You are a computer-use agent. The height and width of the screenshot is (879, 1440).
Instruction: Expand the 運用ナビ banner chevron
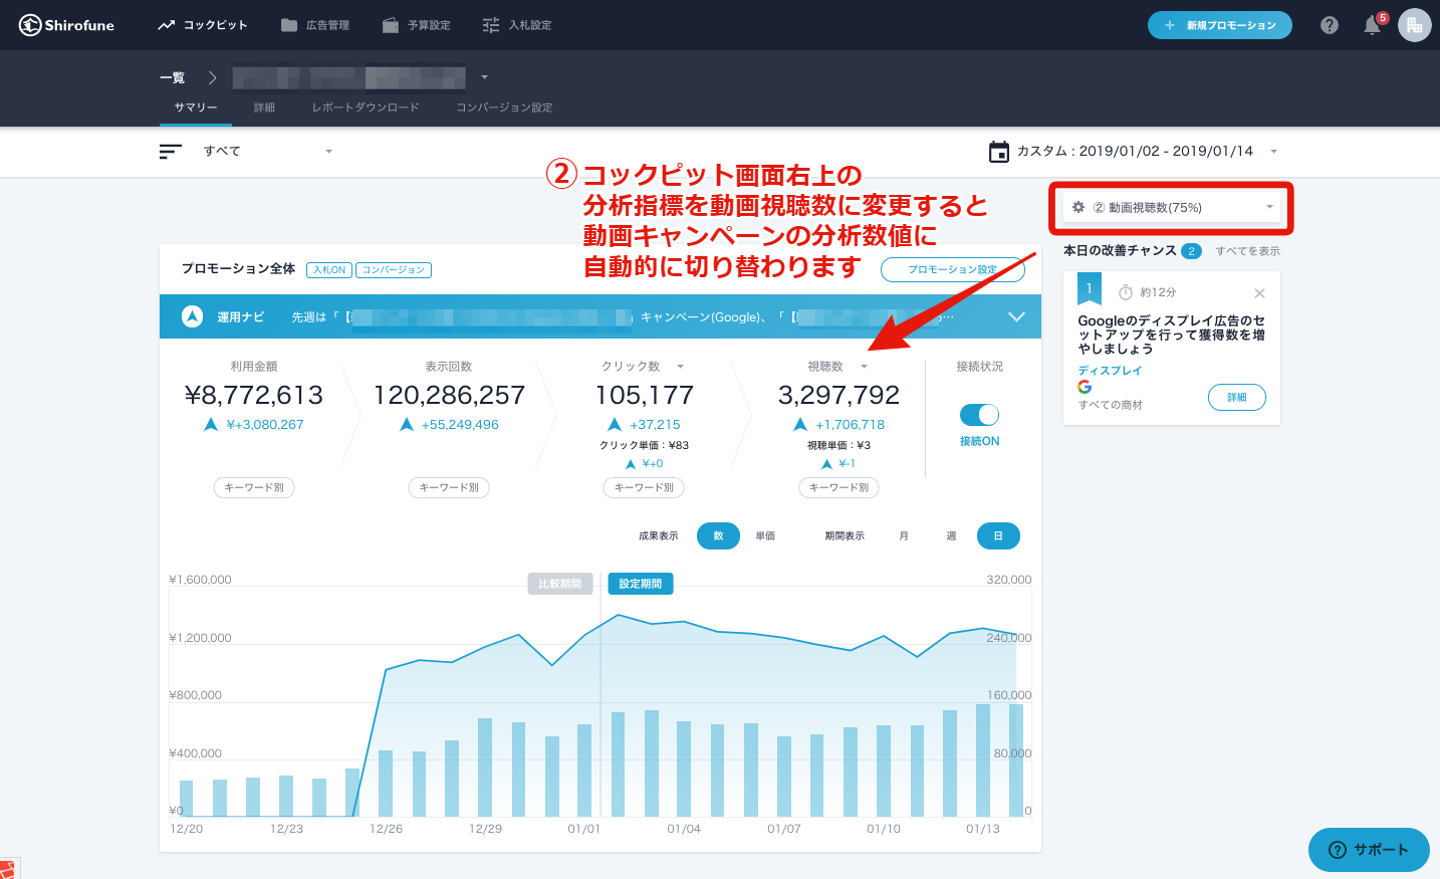(x=1016, y=317)
